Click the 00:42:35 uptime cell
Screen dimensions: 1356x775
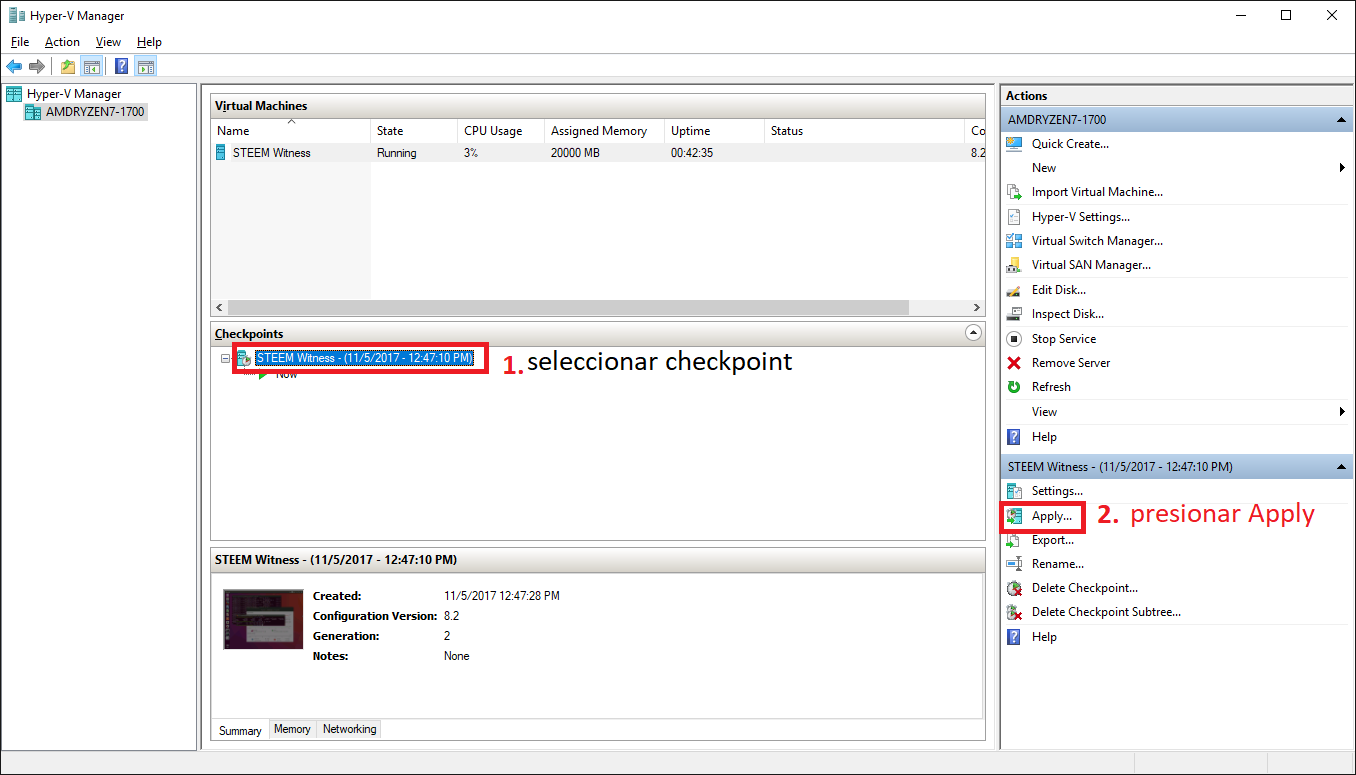pyautogui.click(x=692, y=153)
